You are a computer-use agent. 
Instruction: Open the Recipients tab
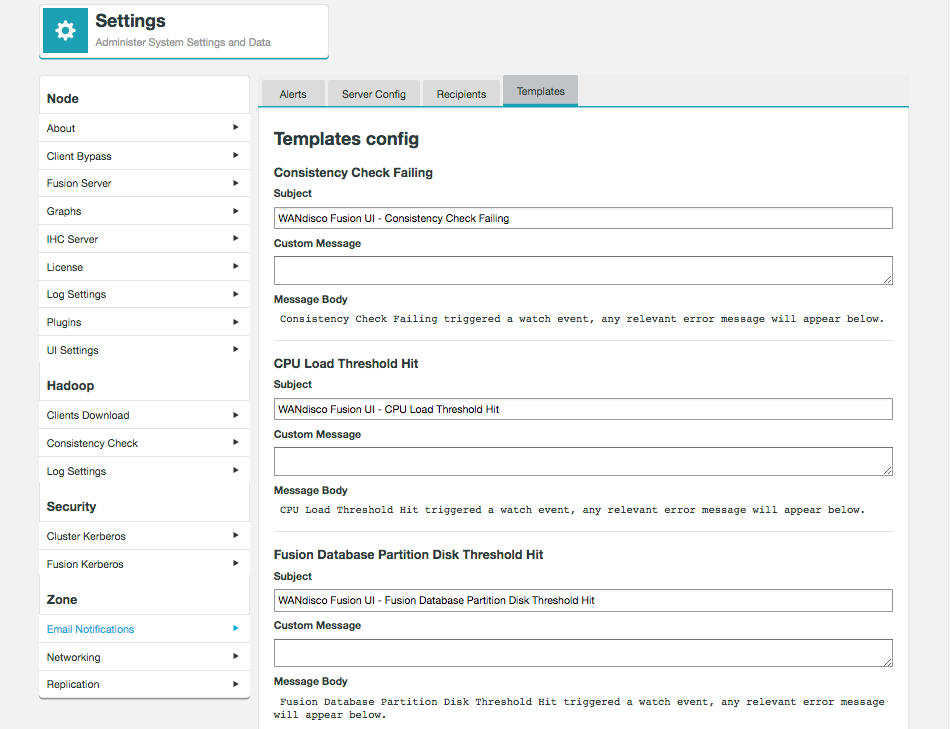pos(462,94)
